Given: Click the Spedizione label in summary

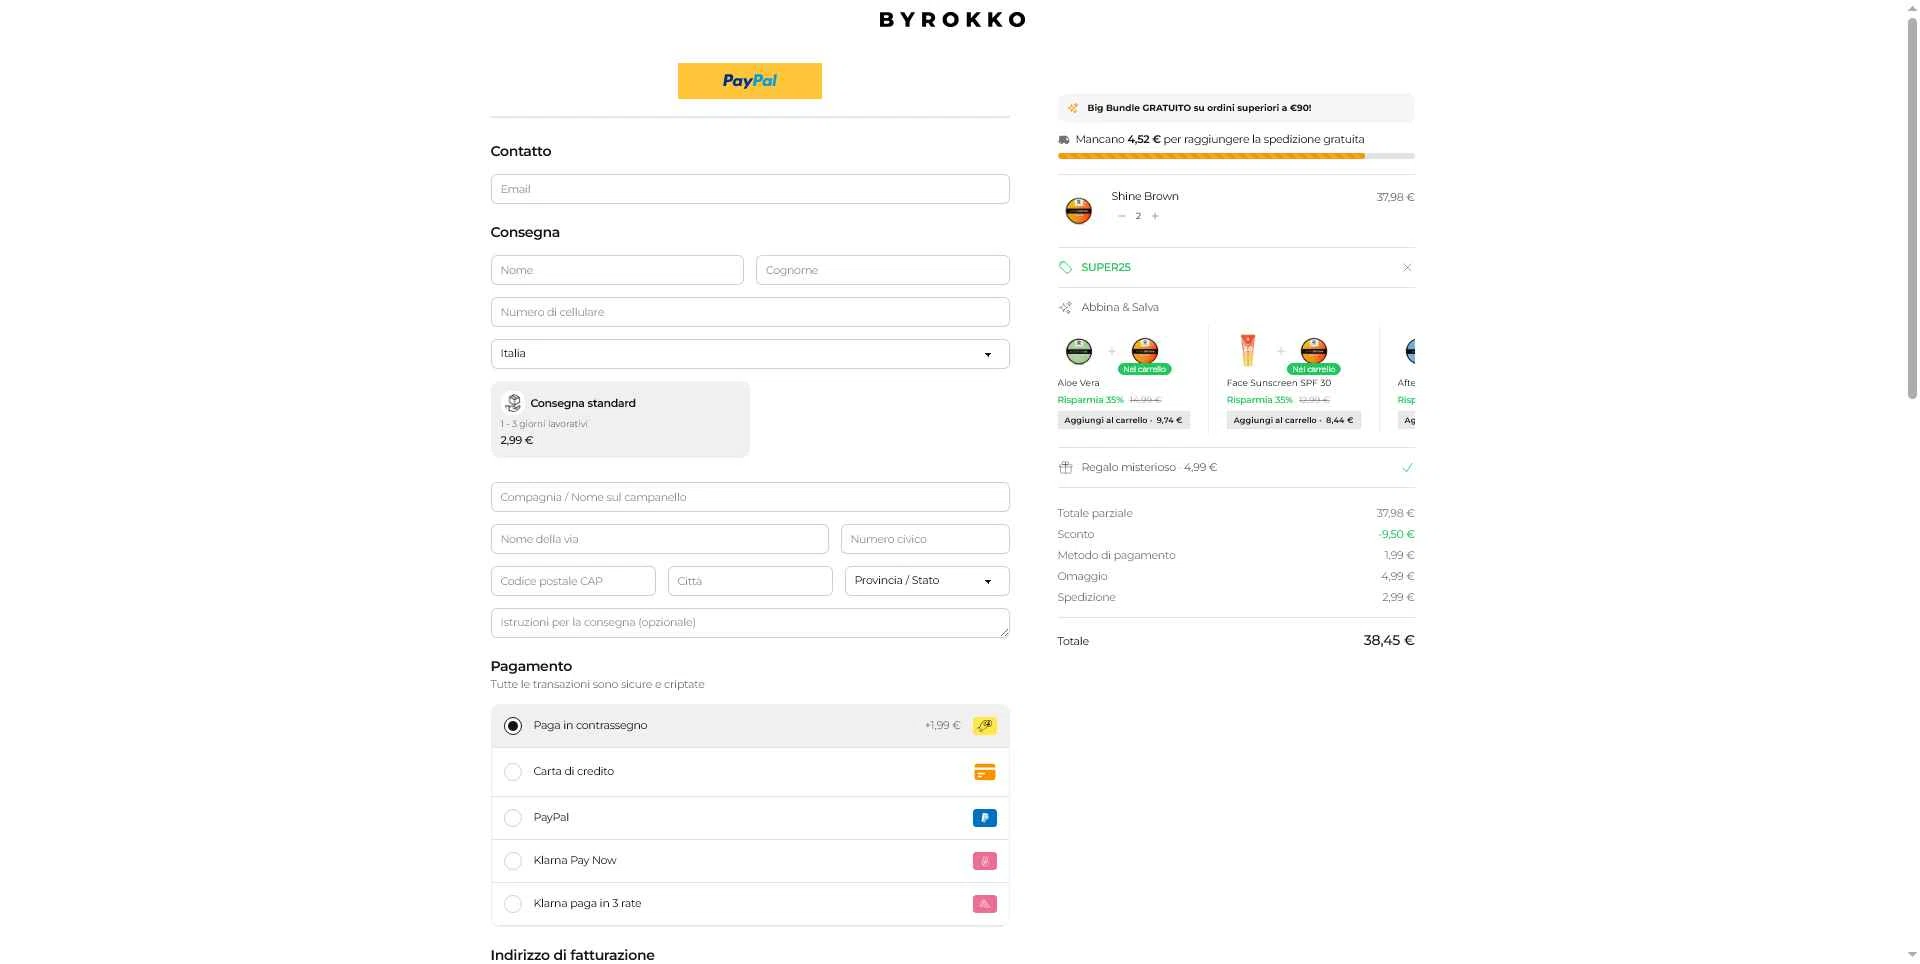Looking at the screenshot, I should (x=1086, y=597).
